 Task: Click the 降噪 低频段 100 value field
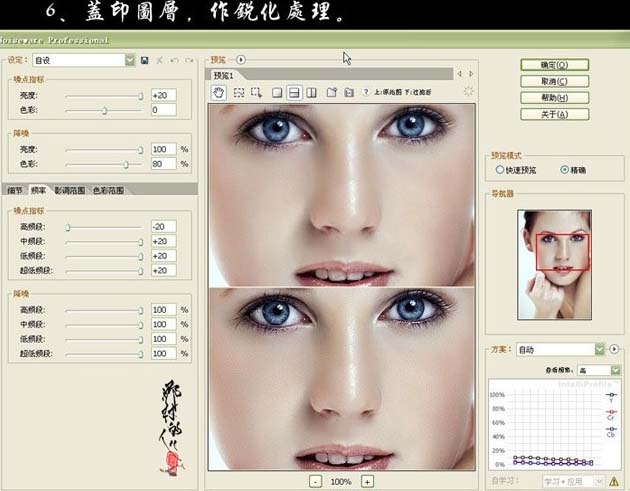tap(164, 339)
